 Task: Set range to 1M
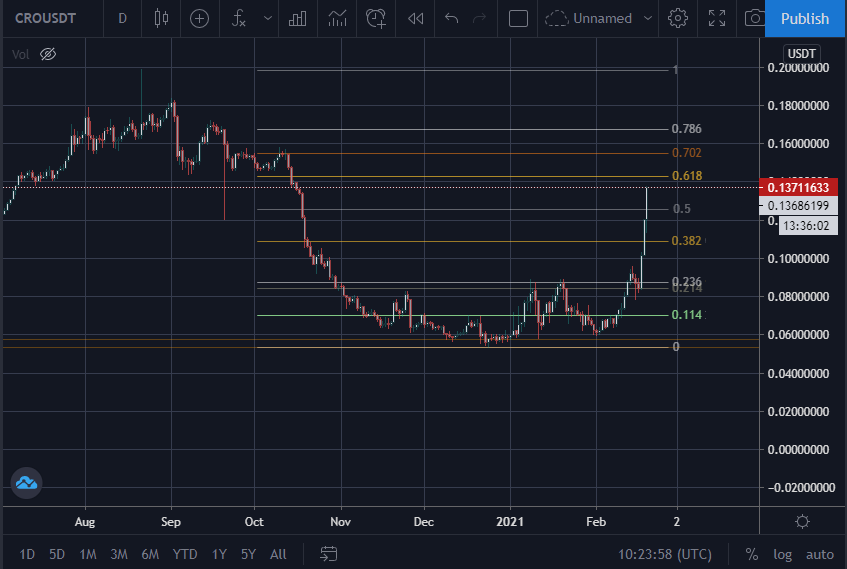click(x=88, y=554)
